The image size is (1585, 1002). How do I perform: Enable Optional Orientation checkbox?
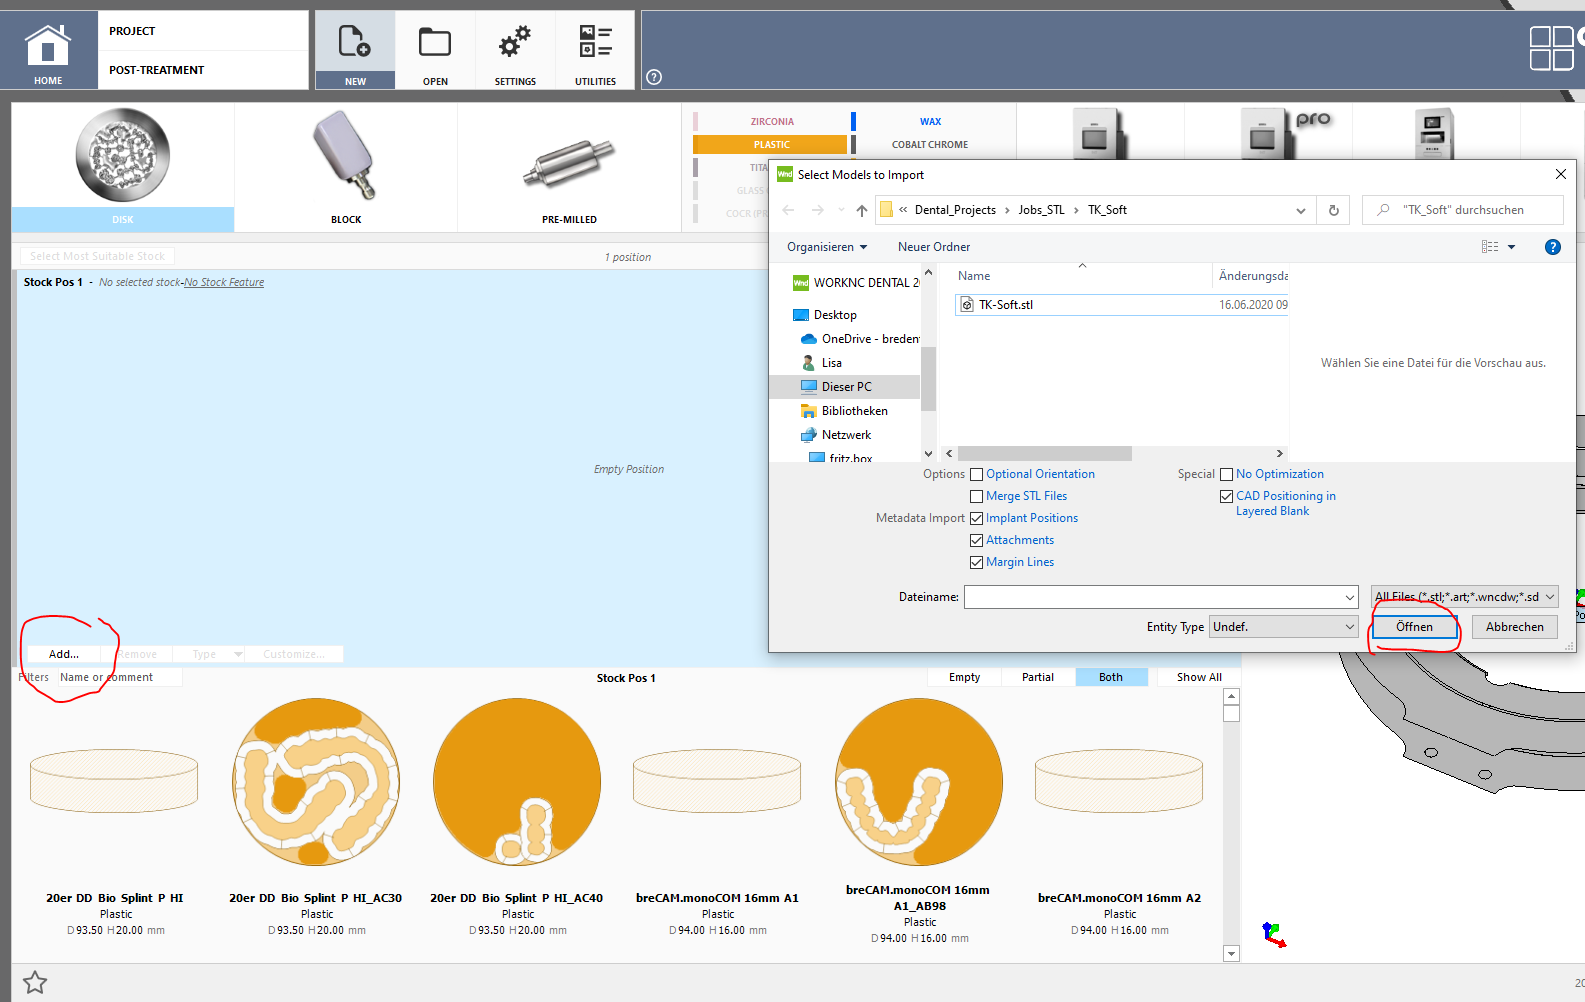tap(977, 475)
